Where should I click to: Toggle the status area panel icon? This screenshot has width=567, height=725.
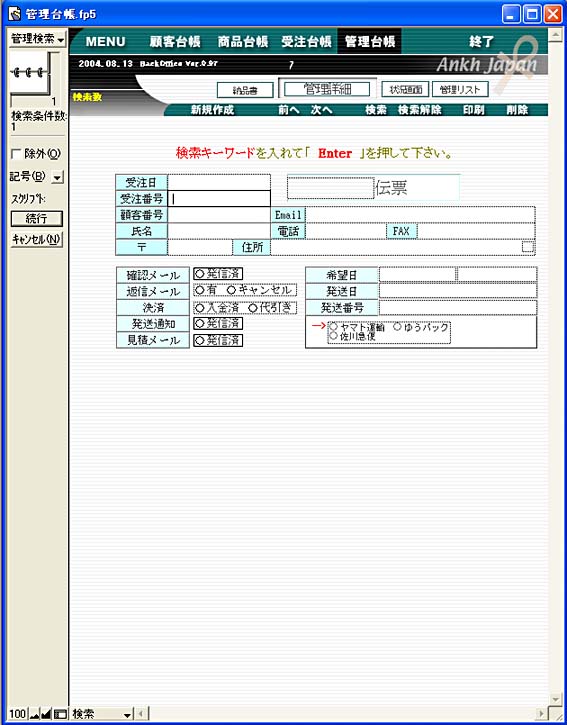60,714
